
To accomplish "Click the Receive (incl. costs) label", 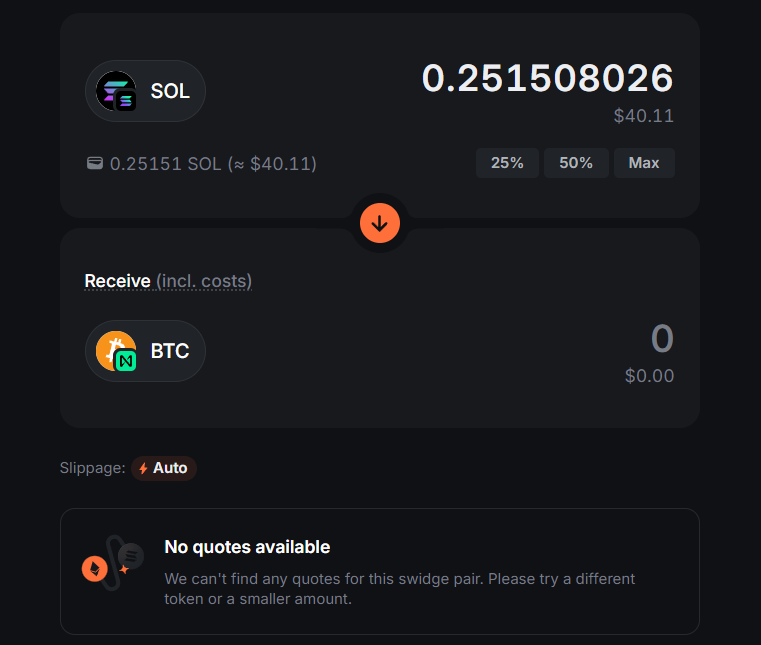I will (x=168, y=281).
